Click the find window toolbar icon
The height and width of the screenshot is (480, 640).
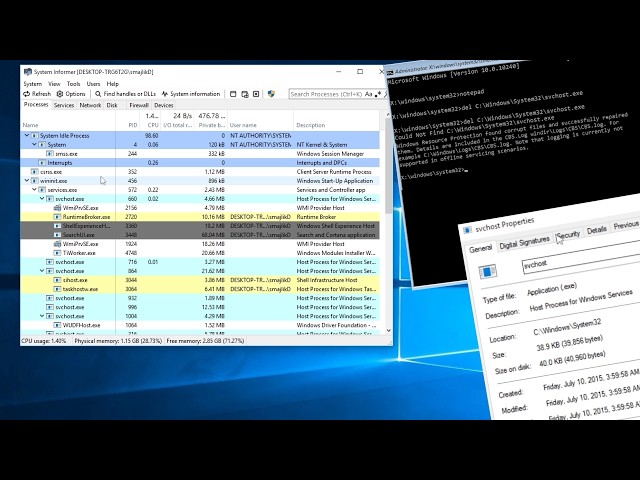tap(233, 94)
